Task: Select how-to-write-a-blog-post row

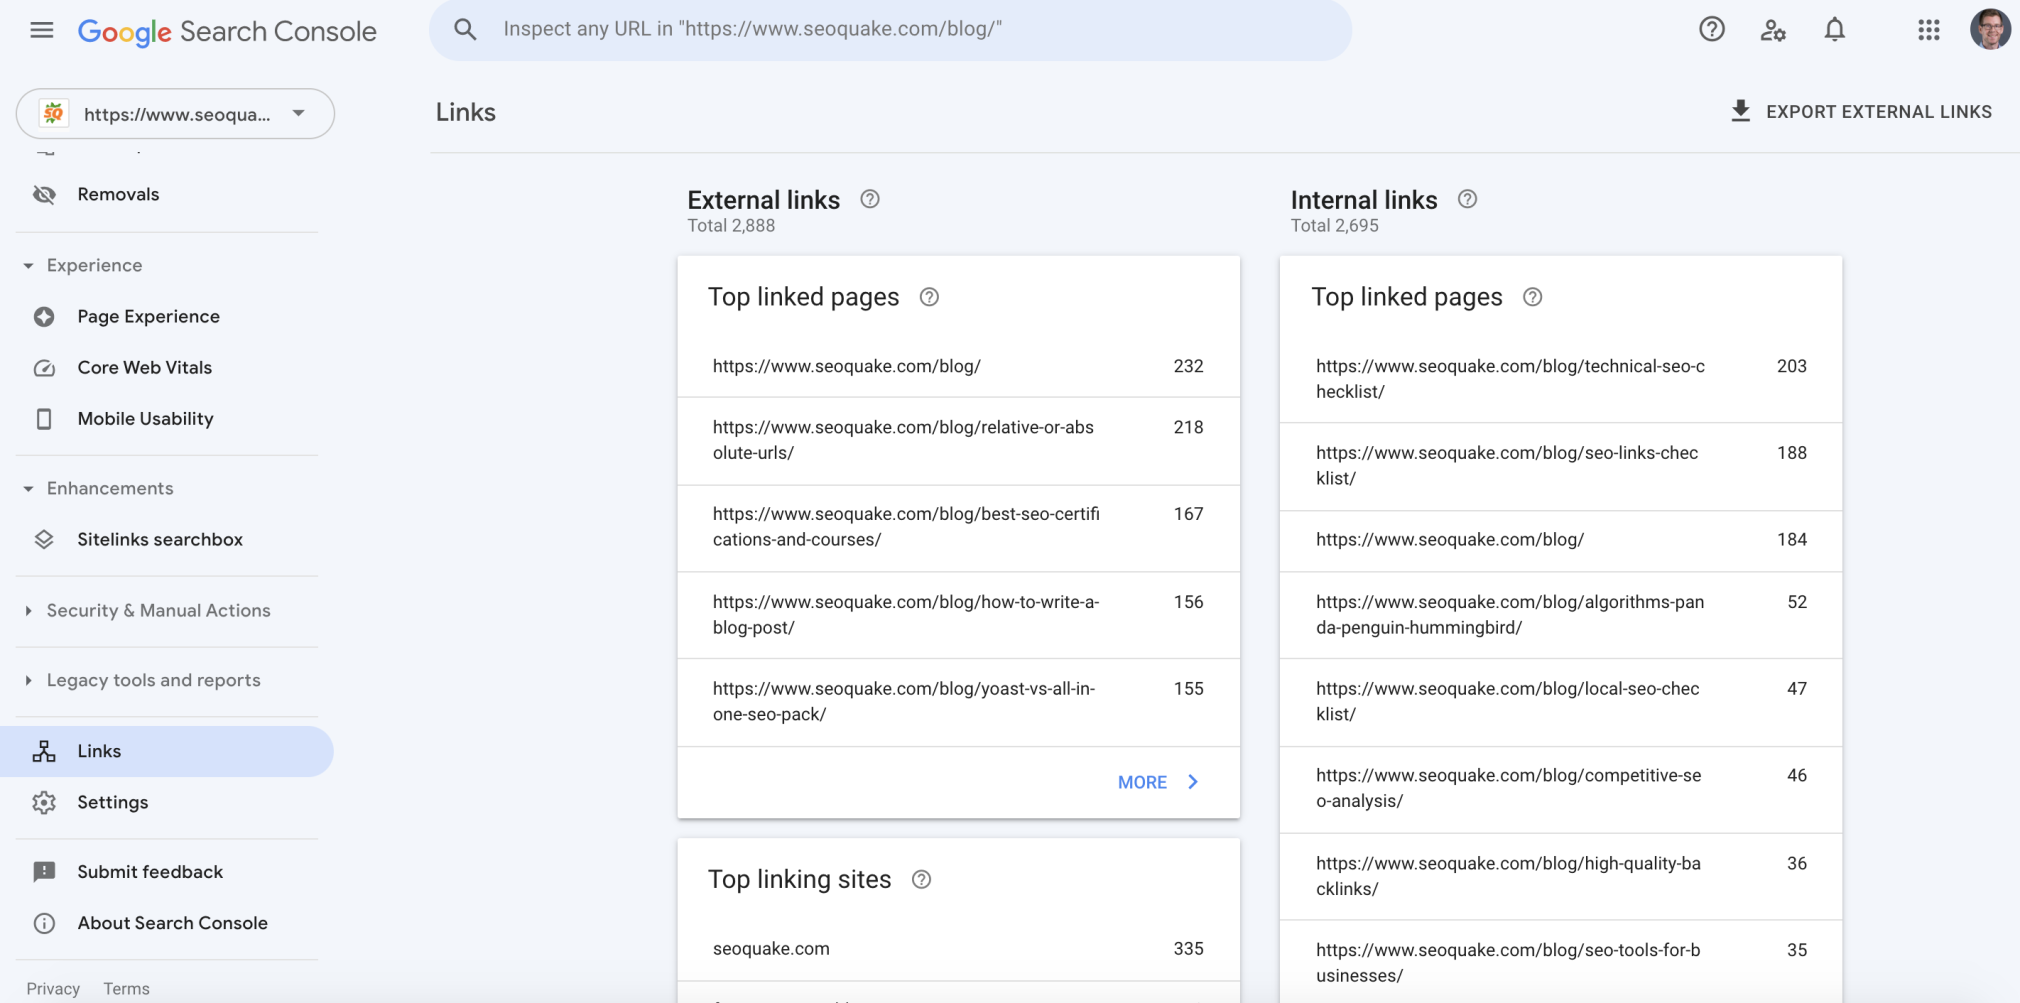Action: pos(958,615)
